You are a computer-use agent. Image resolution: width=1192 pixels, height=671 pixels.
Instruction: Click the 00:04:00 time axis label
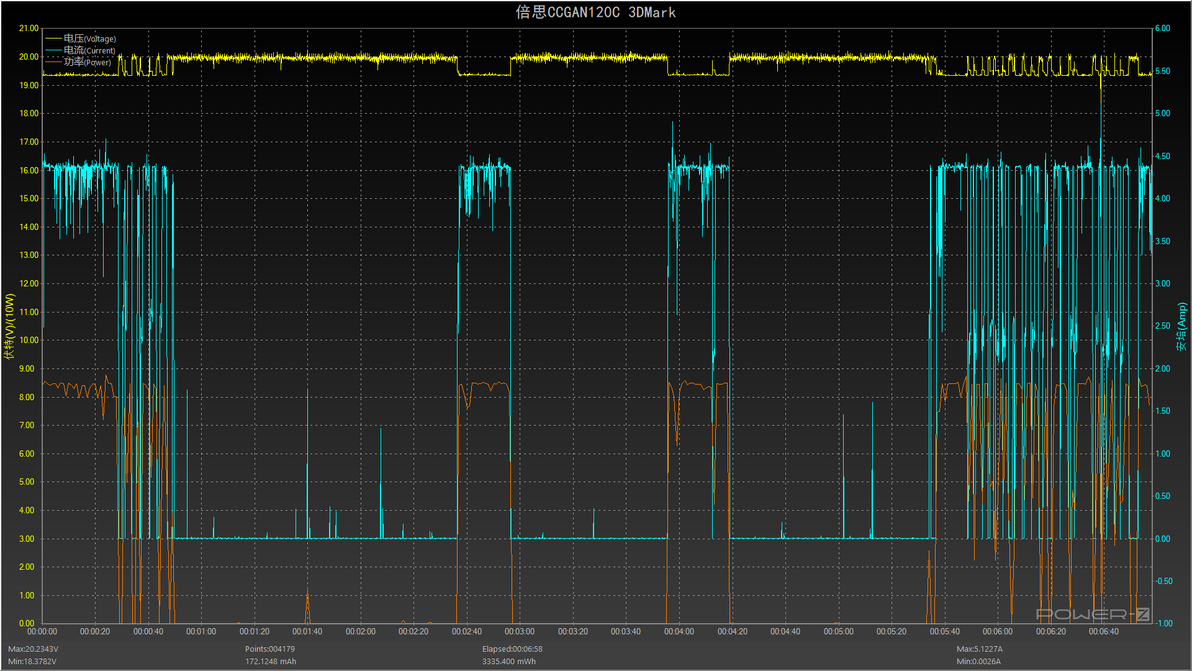tap(679, 631)
